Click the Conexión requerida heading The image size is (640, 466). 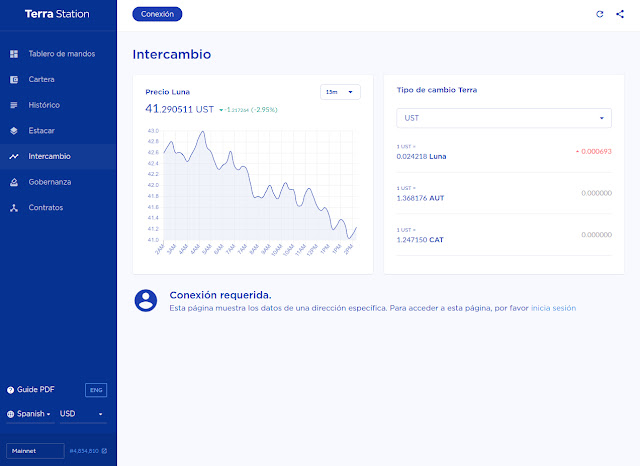coord(220,295)
